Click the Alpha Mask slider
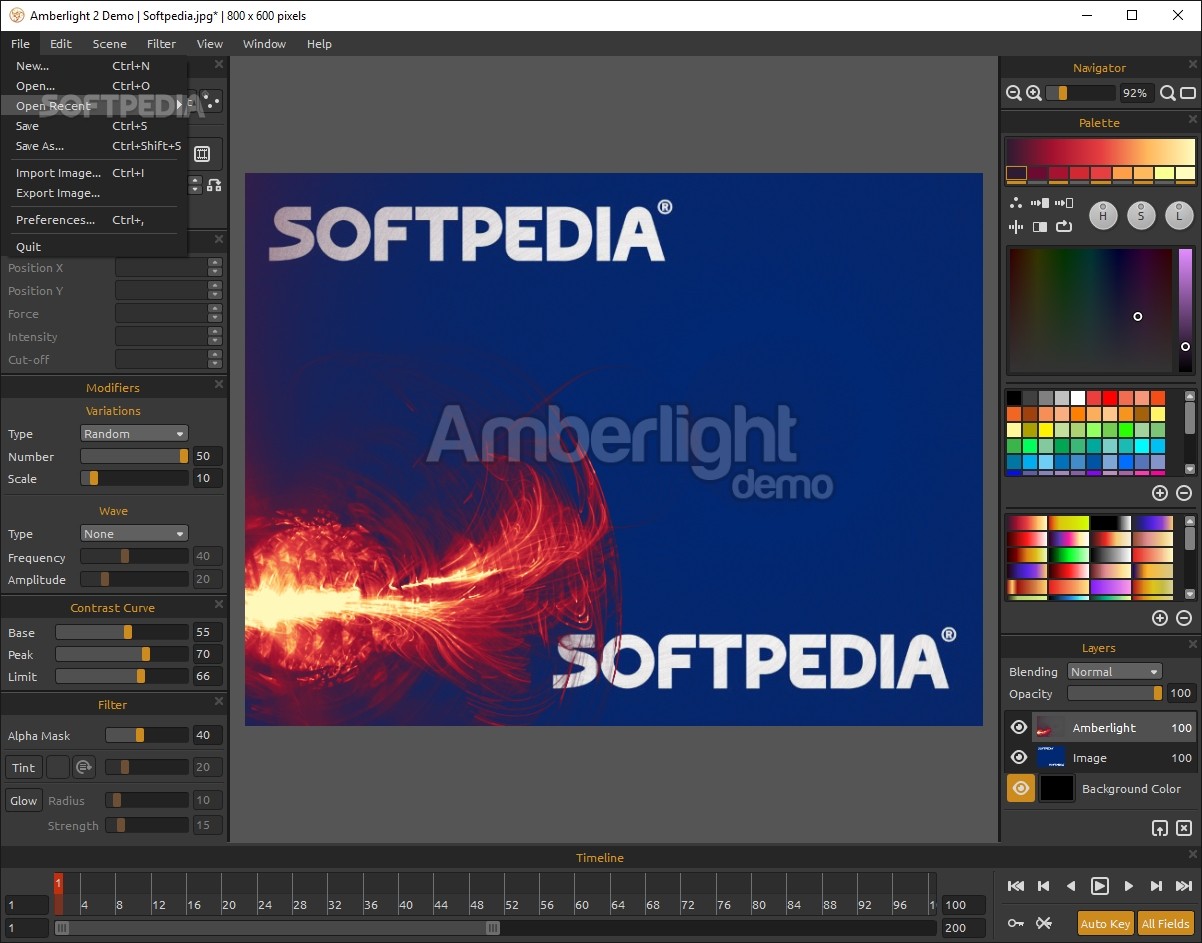The height and width of the screenshot is (943, 1202). tap(147, 735)
